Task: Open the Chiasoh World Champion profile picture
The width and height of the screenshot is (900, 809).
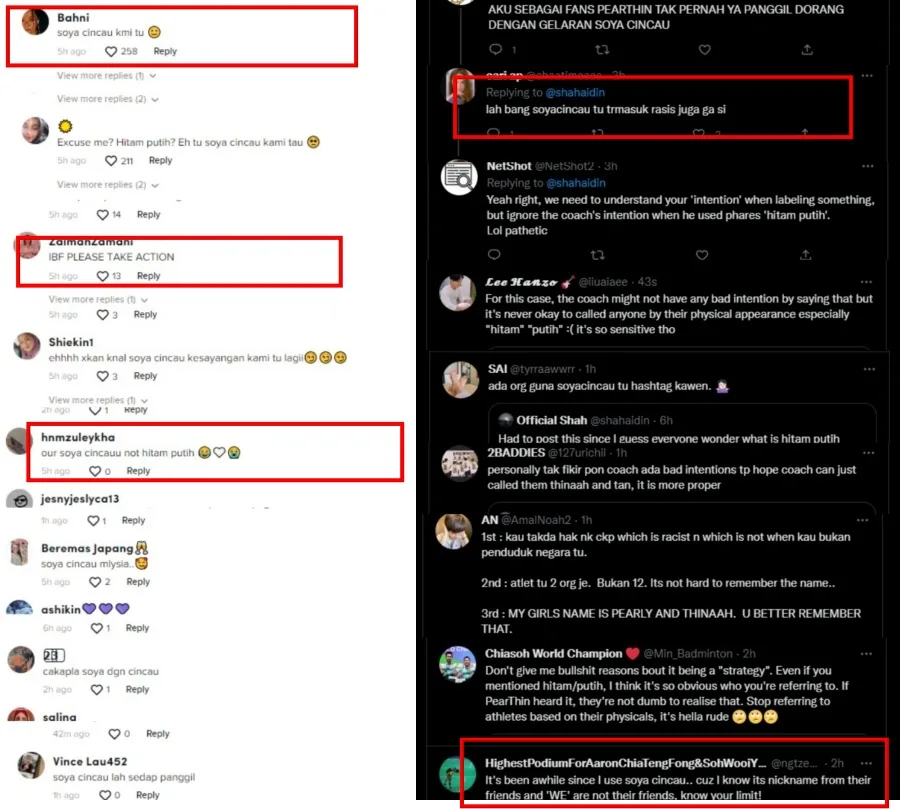Action: (x=457, y=664)
